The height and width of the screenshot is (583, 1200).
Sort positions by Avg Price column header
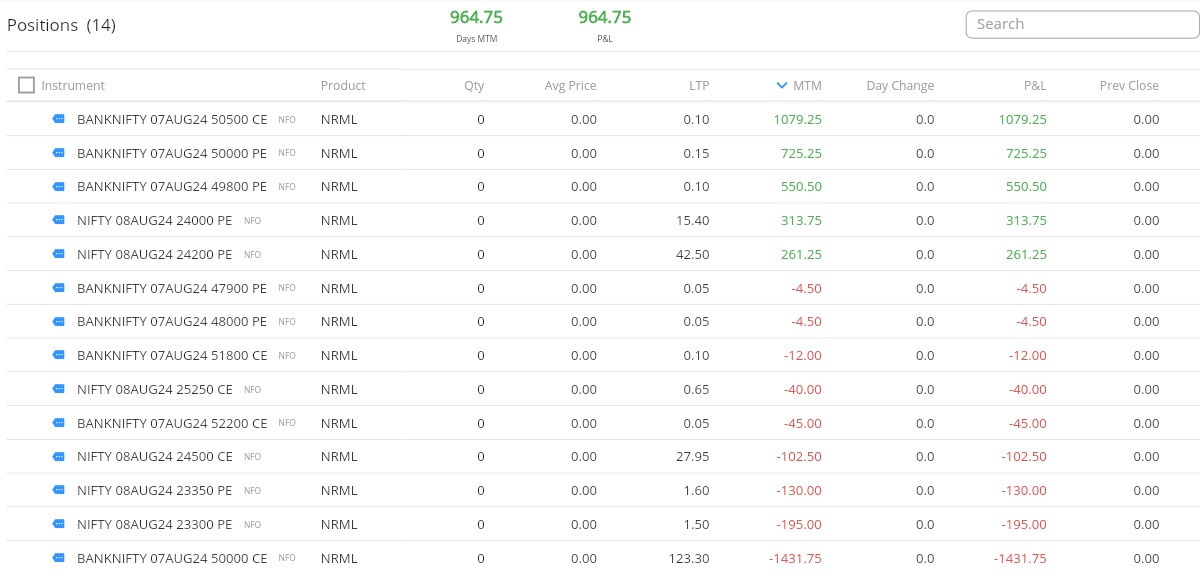571,86
